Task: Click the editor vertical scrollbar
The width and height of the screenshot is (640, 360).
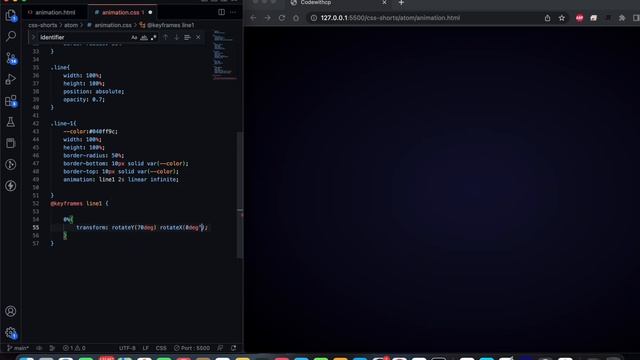Action: [x=240, y=195]
